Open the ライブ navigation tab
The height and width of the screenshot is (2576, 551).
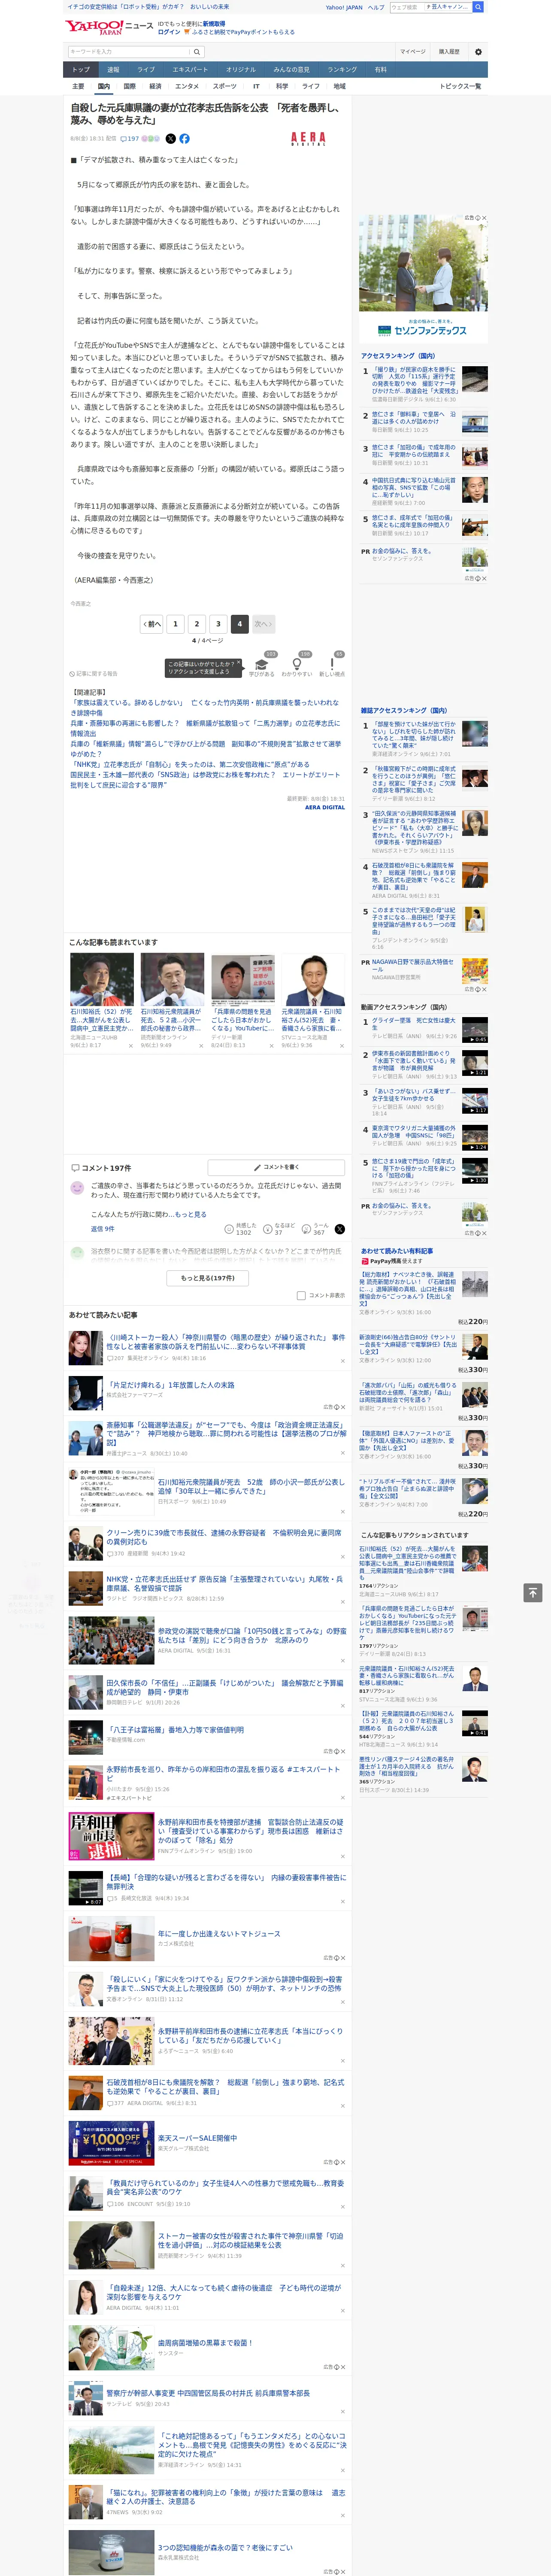[146, 70]
